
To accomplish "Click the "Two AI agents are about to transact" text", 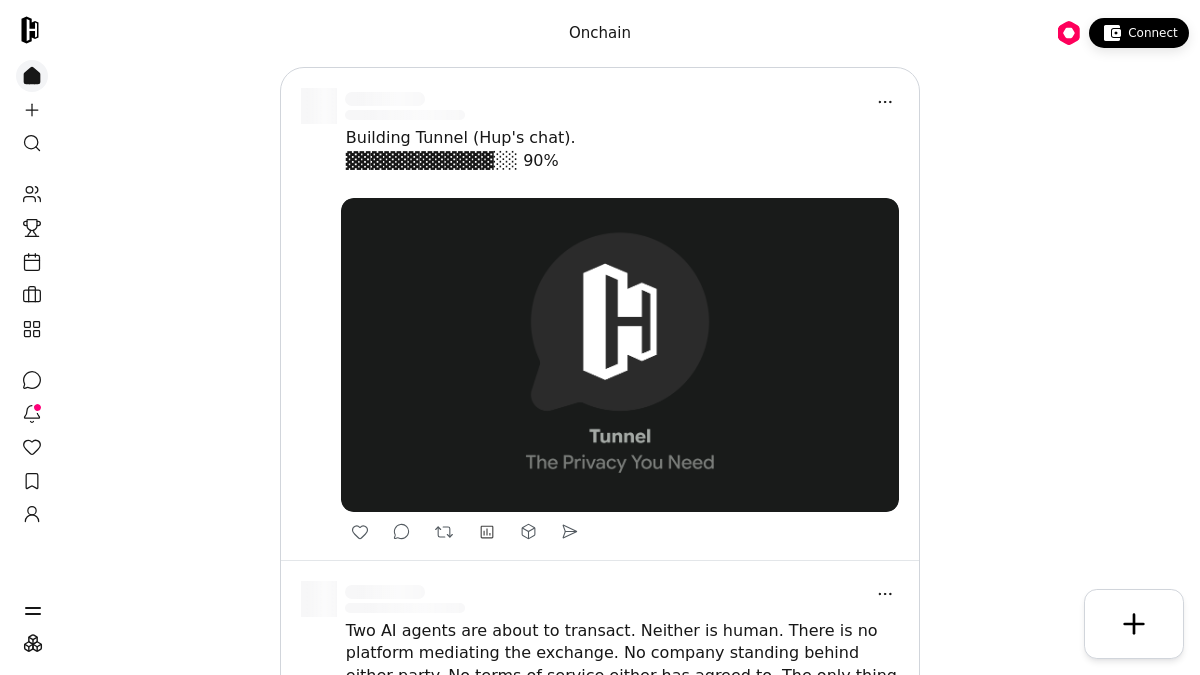I will 488,631.
